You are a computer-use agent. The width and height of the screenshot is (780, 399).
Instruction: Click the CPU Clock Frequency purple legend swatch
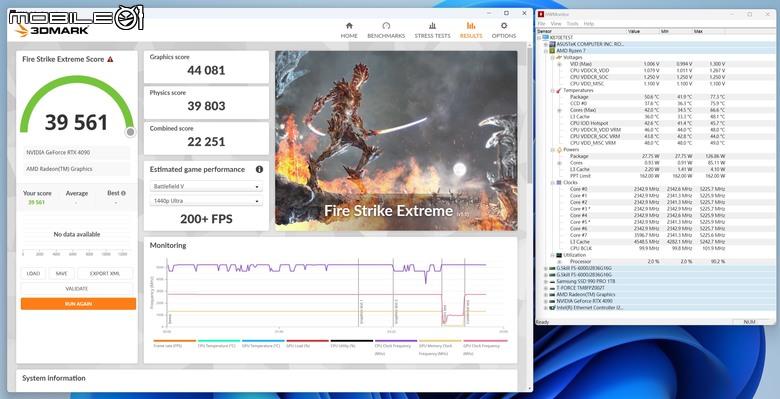(395, 341)
